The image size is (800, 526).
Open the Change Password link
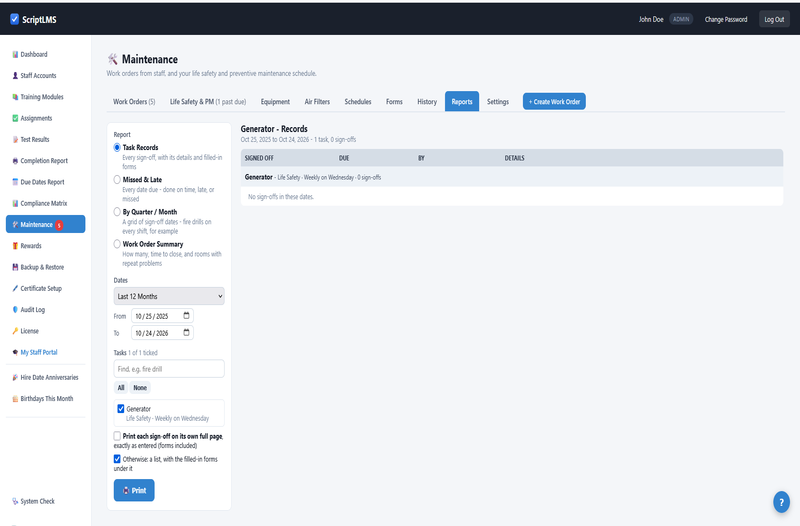pyautogui.click(x=726, y=19)
